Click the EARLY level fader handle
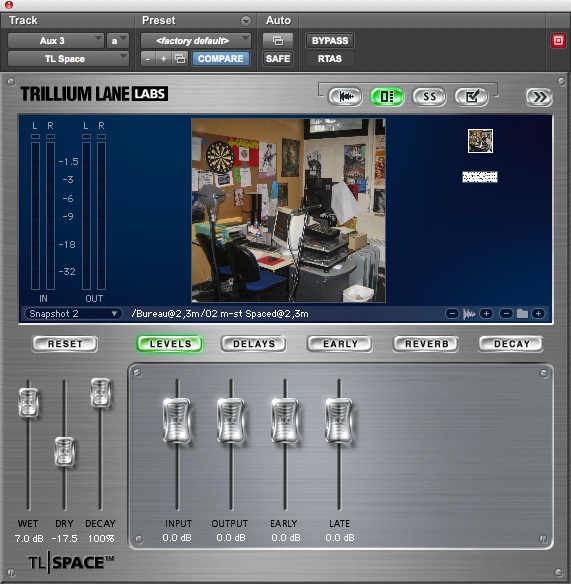 [x=285, y=420]
